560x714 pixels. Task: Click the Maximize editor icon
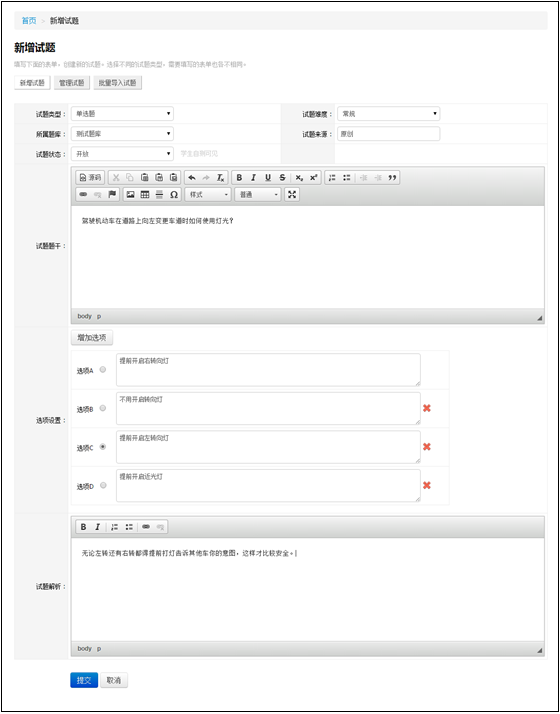292,194
